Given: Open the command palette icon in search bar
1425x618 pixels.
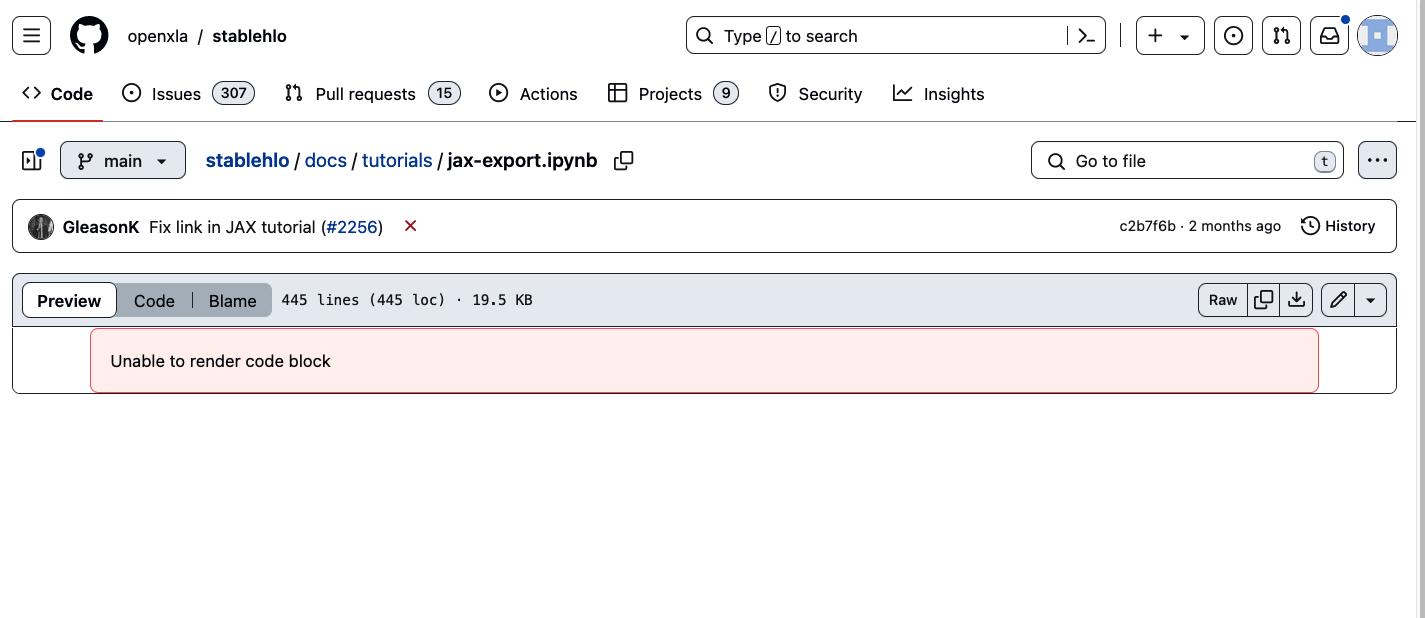Looking at the screenshot, I should (x=1086, y=36).
